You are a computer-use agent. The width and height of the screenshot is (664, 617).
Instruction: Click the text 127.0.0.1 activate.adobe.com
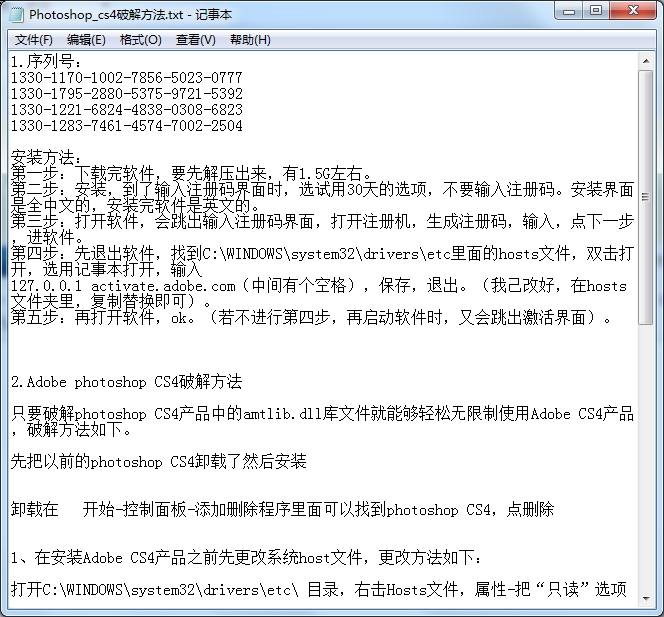point(123,286)
